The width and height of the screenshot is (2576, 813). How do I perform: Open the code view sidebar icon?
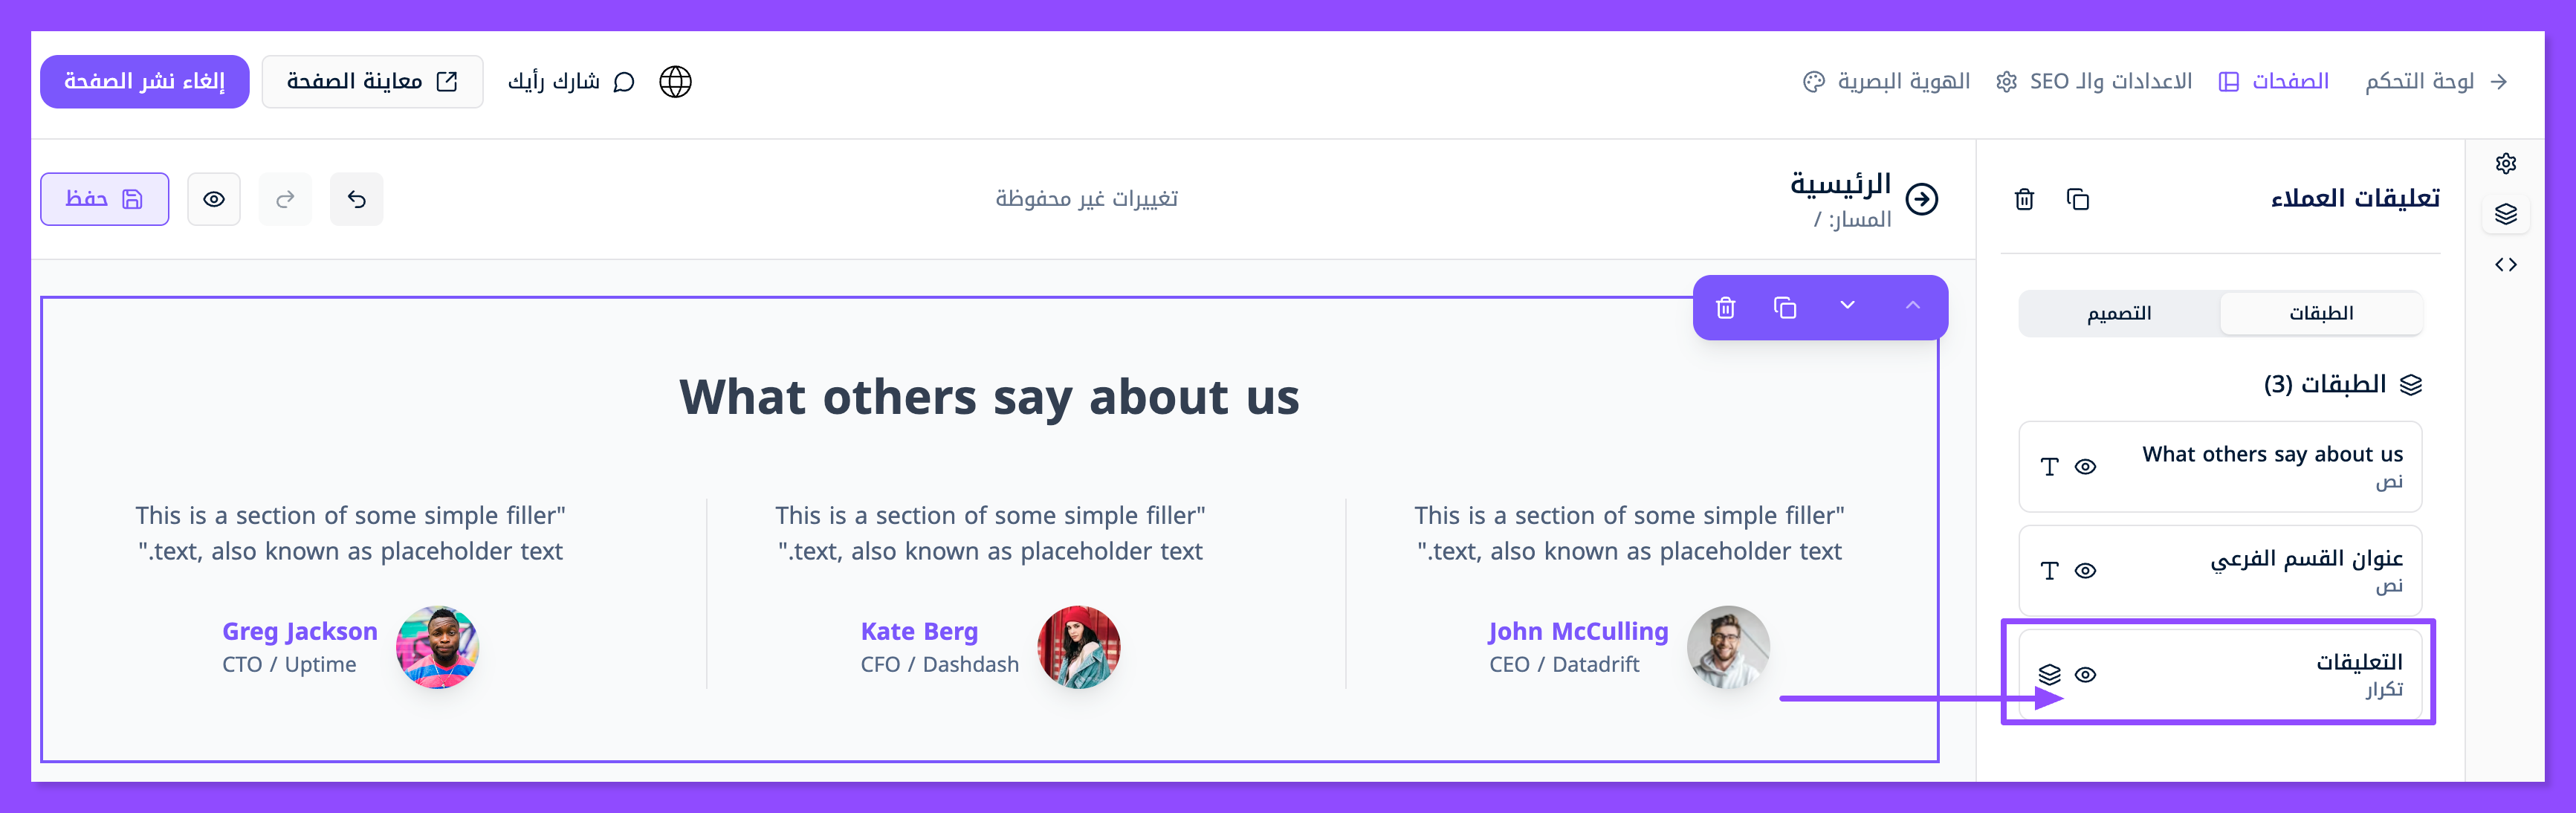[2505, 265]
